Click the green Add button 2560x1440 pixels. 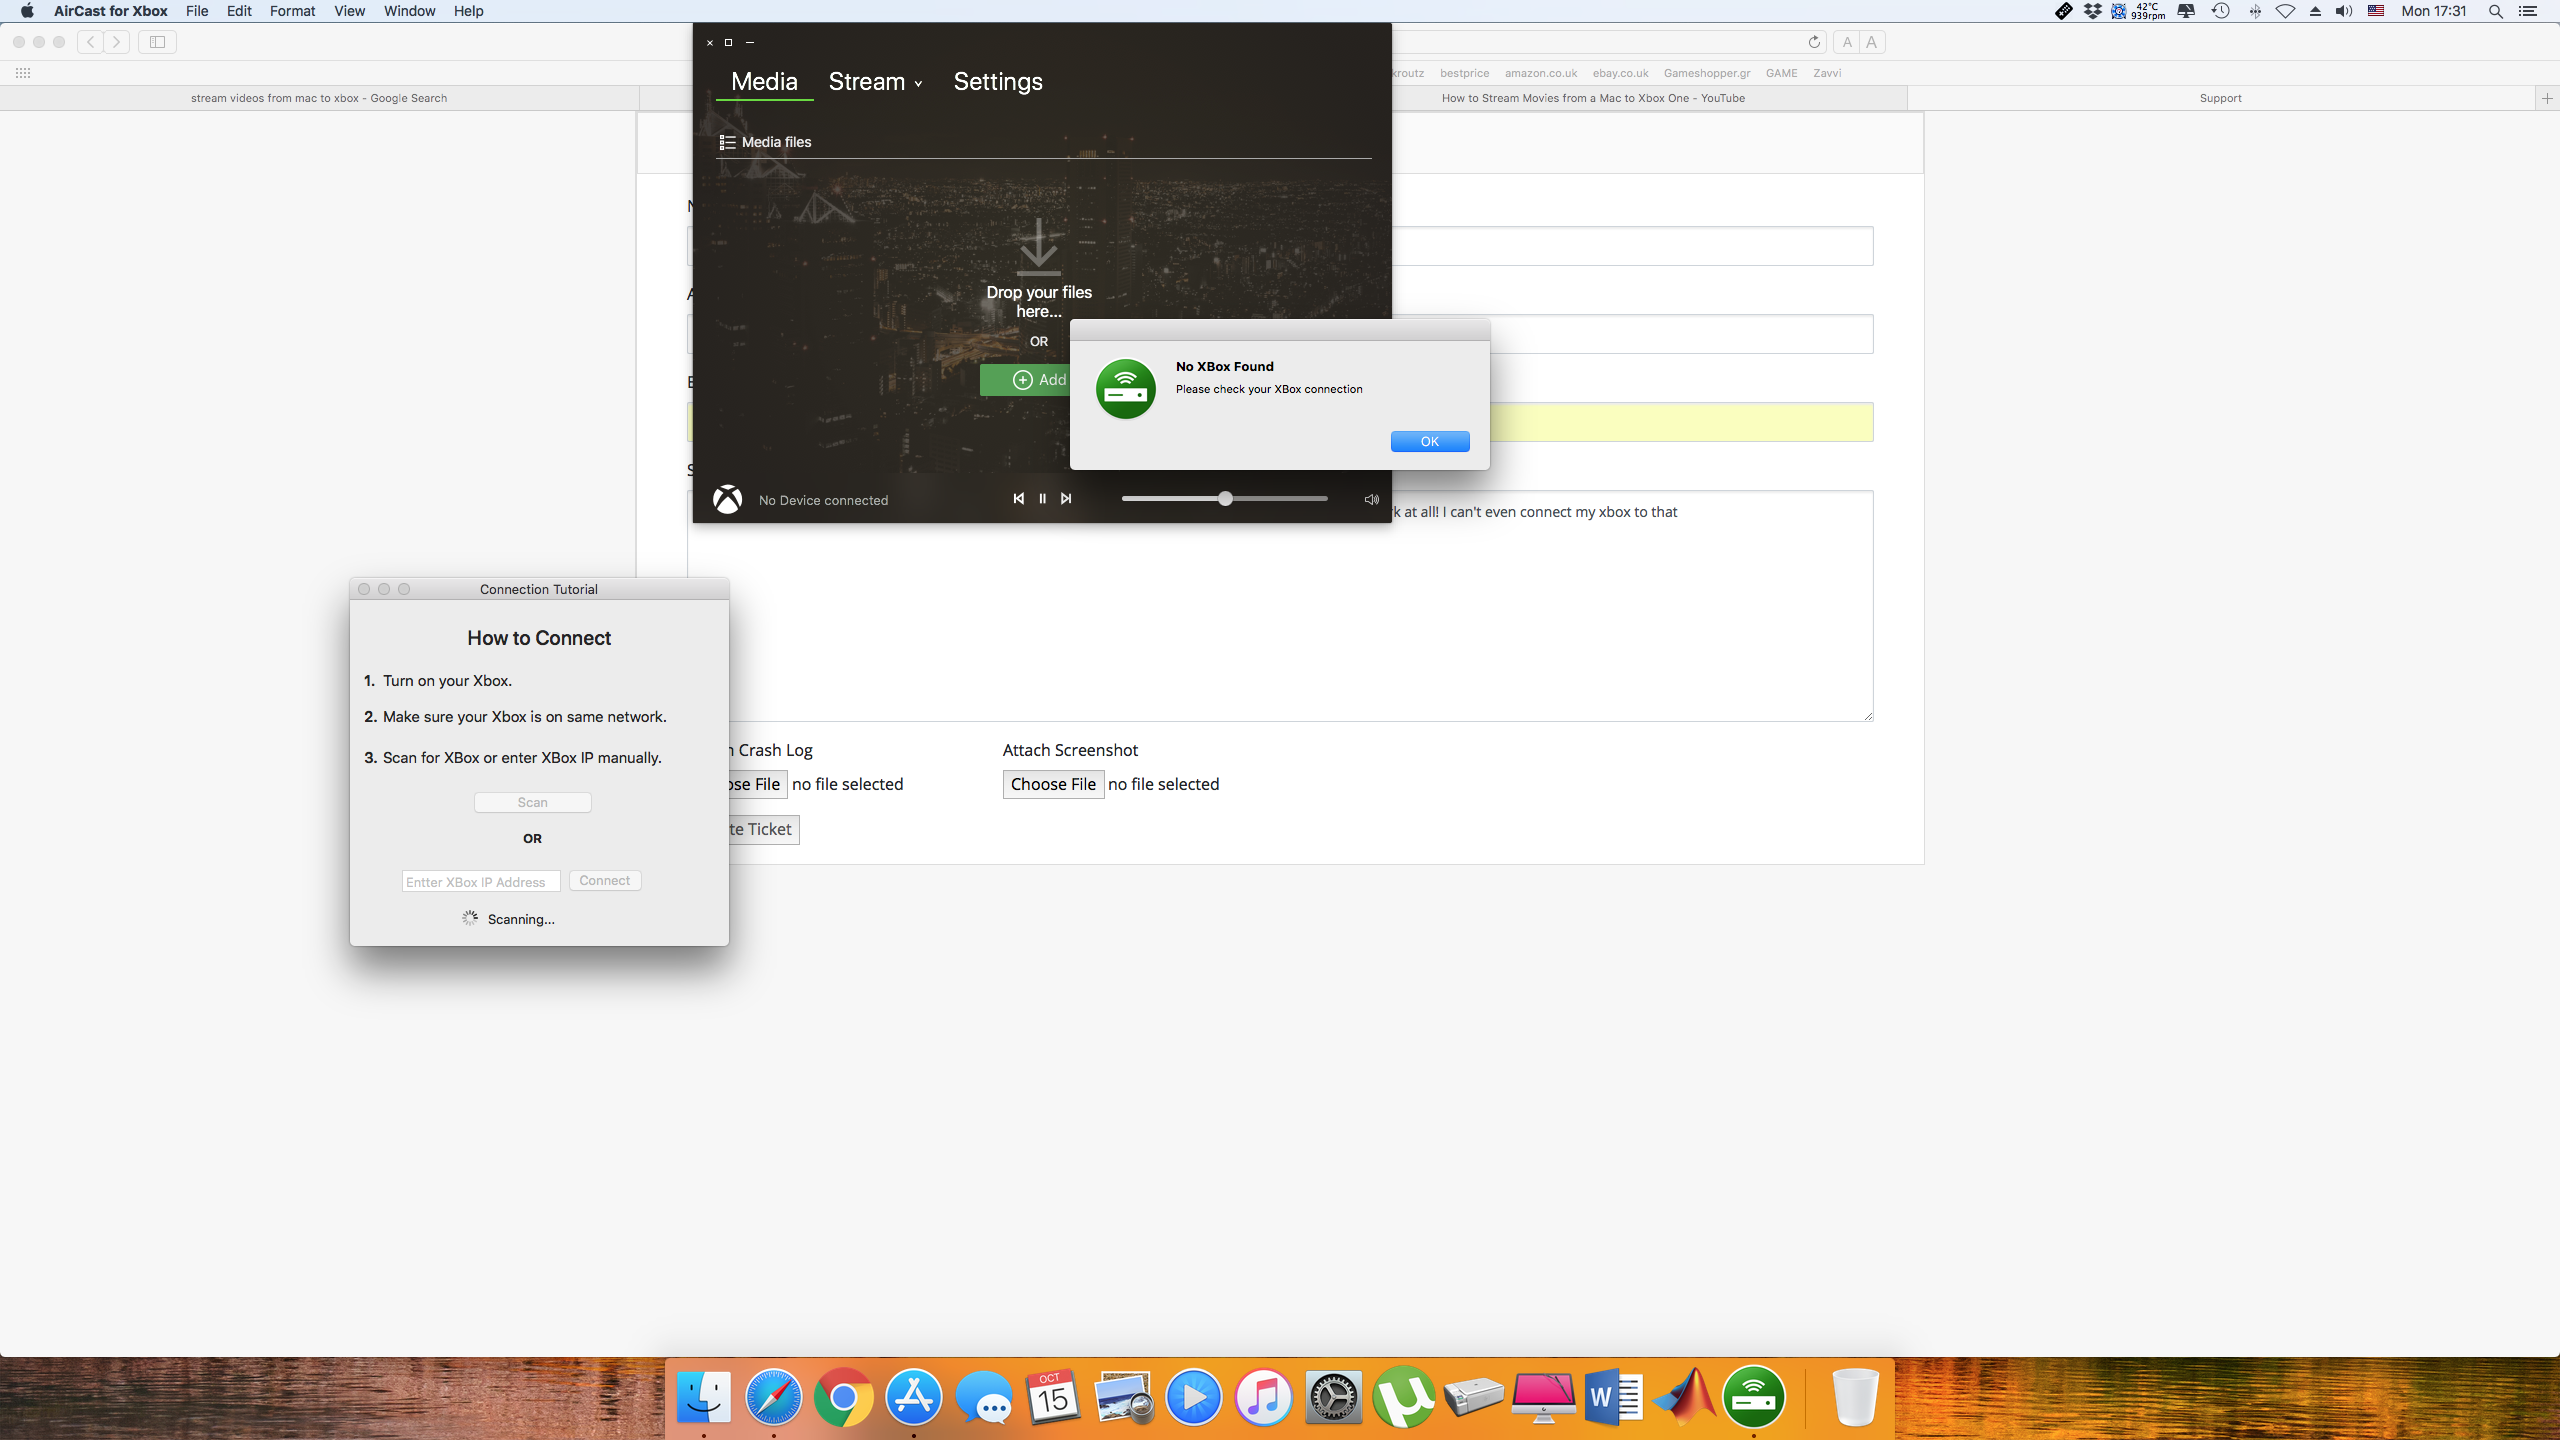click(1026, 380)
